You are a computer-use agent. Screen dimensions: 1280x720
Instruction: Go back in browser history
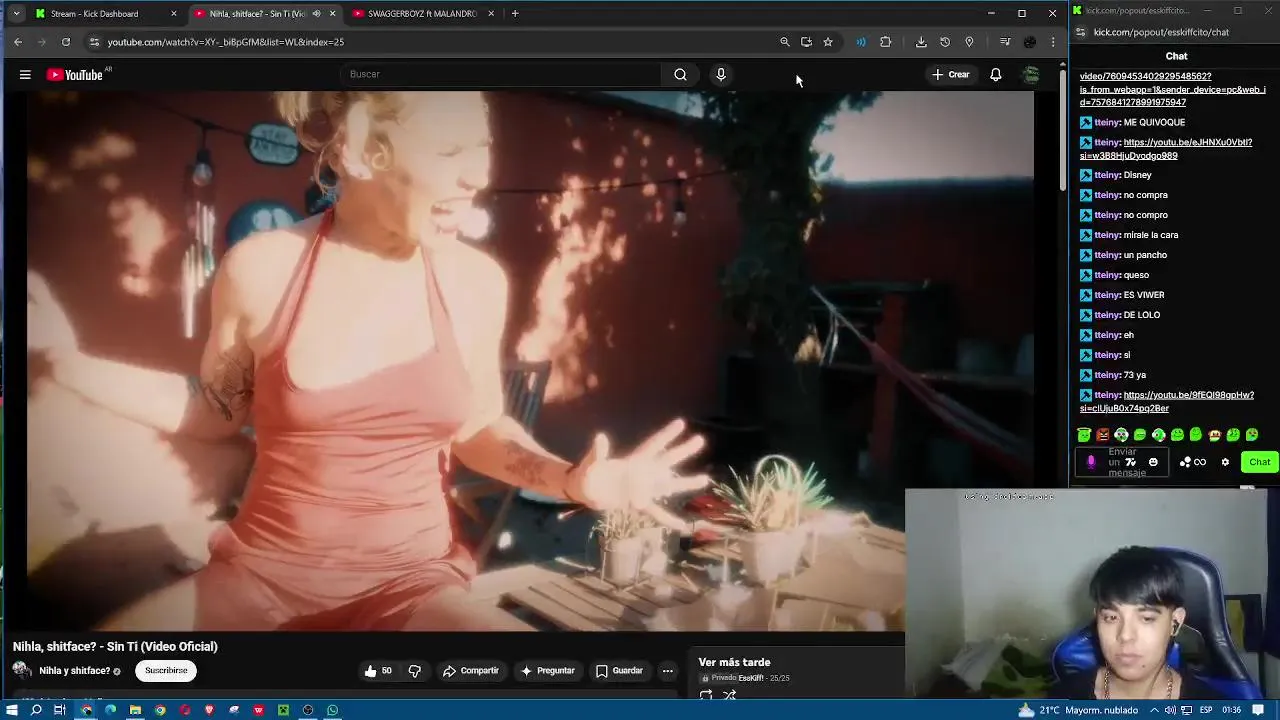coord(18,42)
